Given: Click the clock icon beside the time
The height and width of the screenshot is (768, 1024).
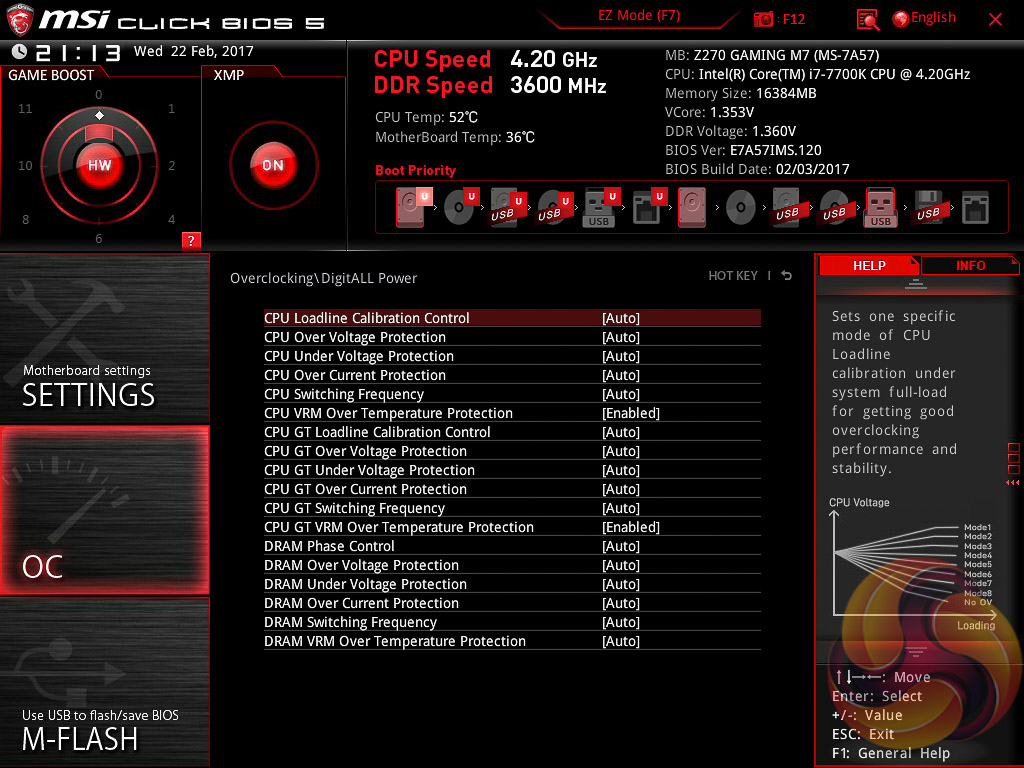Looking at the screenshot, I should (19, 52).
